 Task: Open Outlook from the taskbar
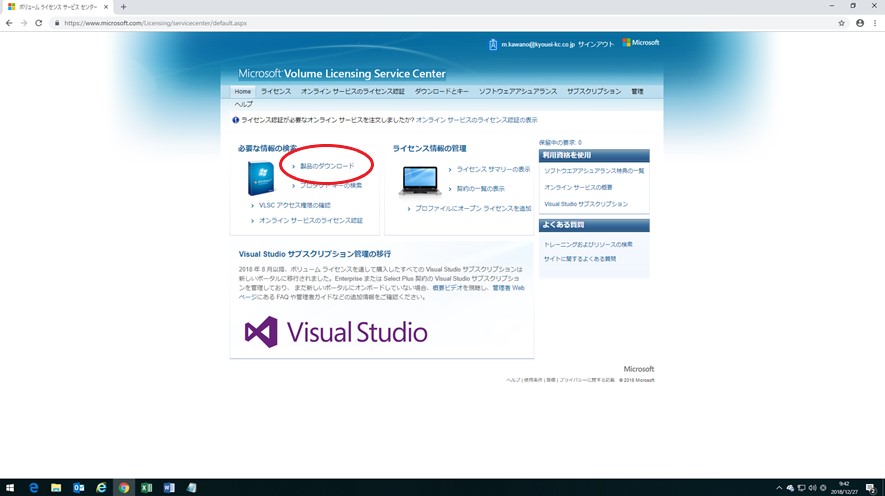point(78,488)
